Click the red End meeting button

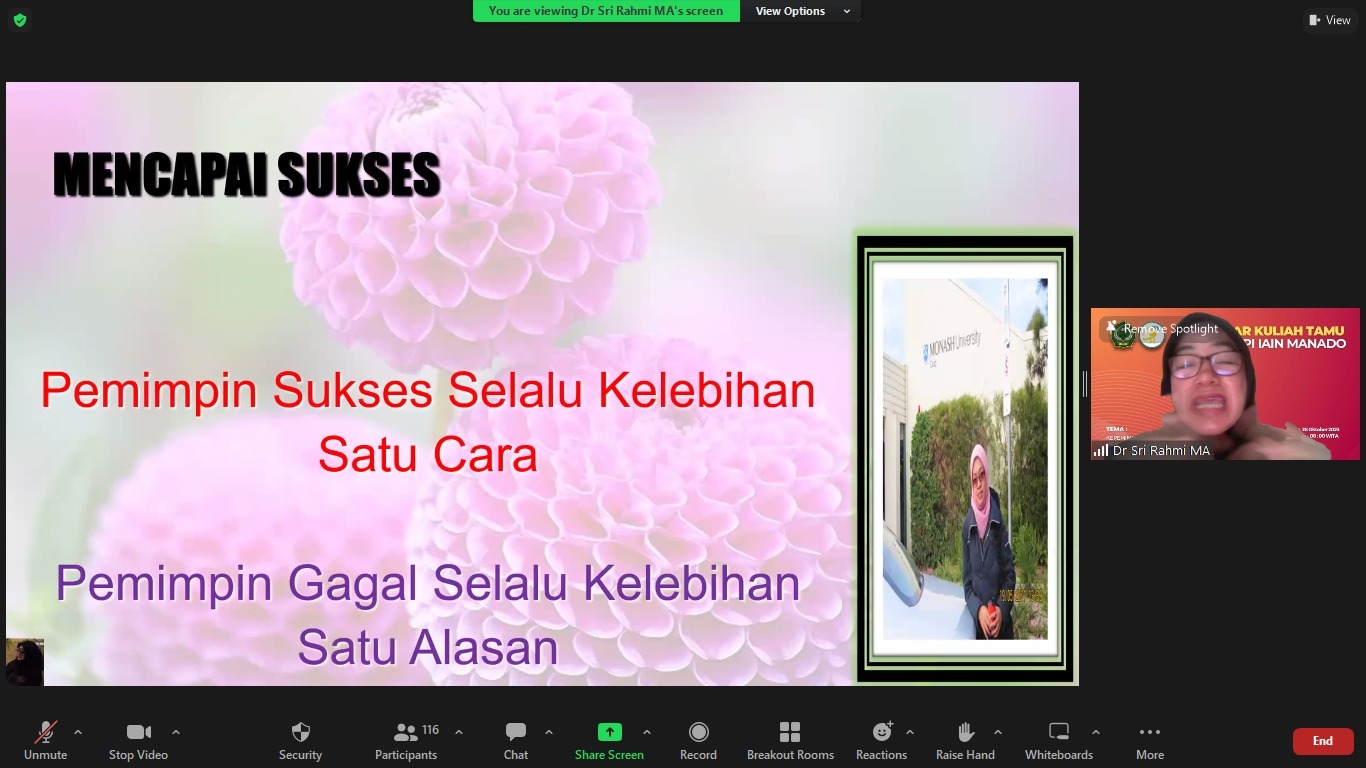(x=1322, y=741)
